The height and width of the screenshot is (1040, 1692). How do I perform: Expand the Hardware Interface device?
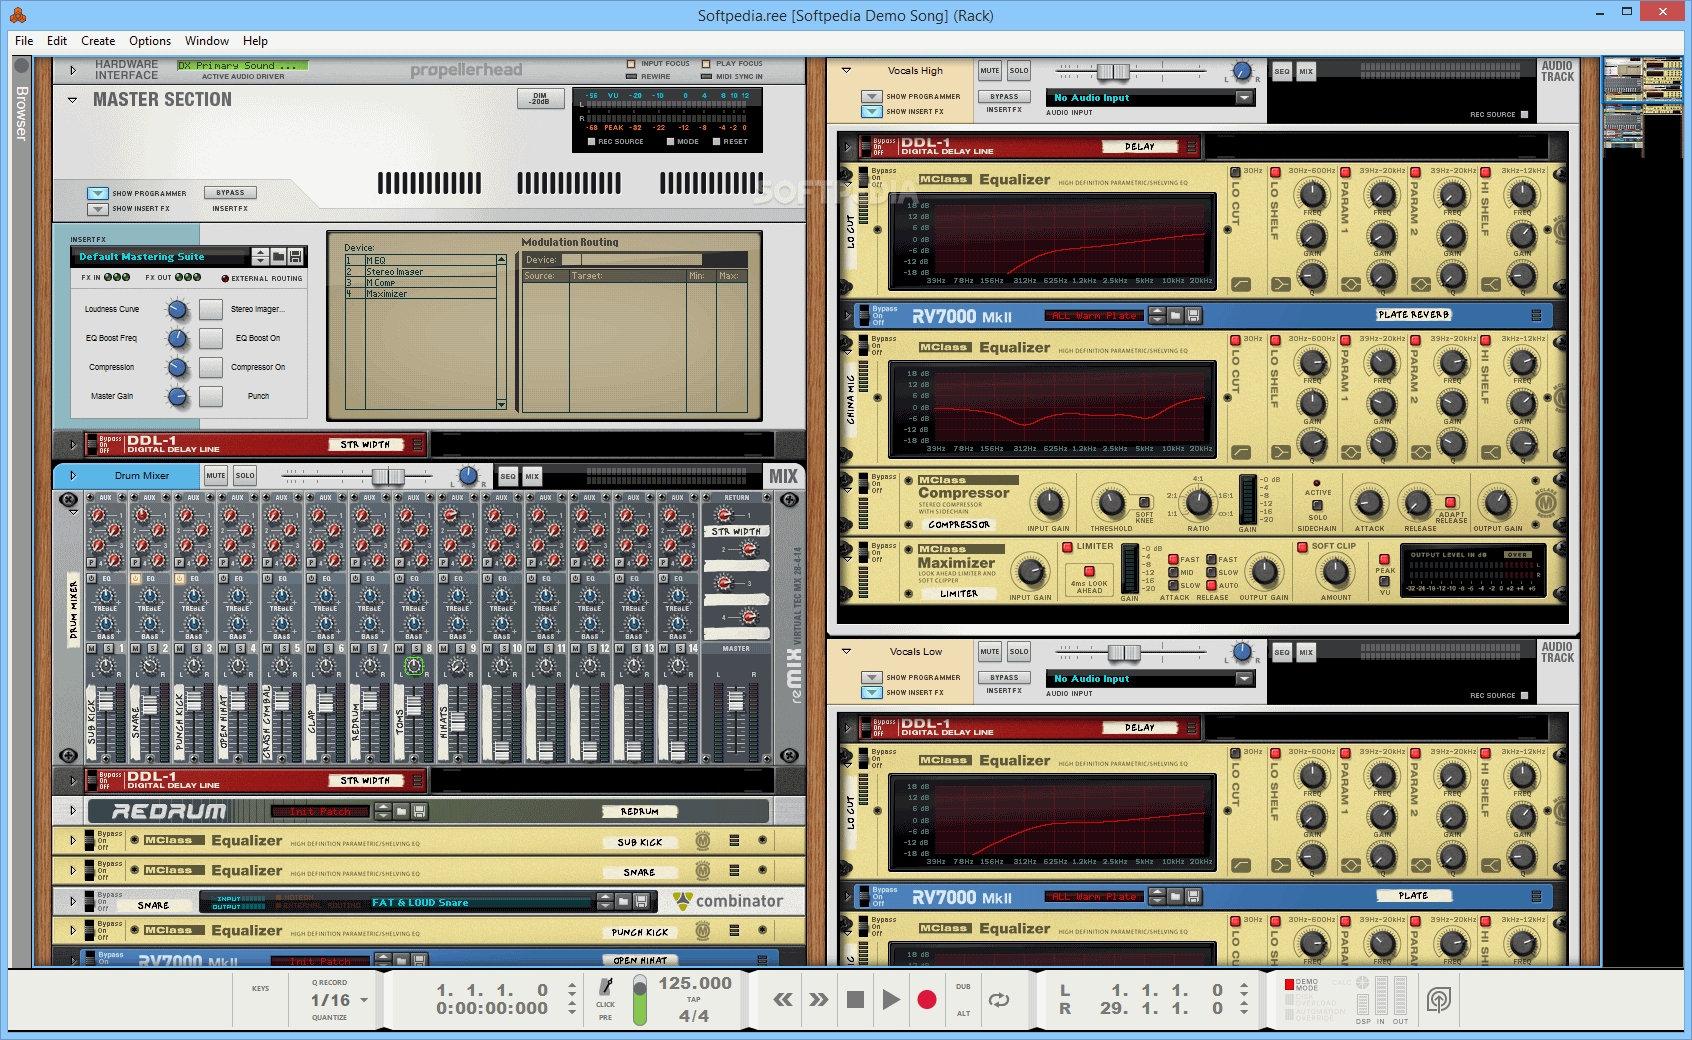pos(73,70)
